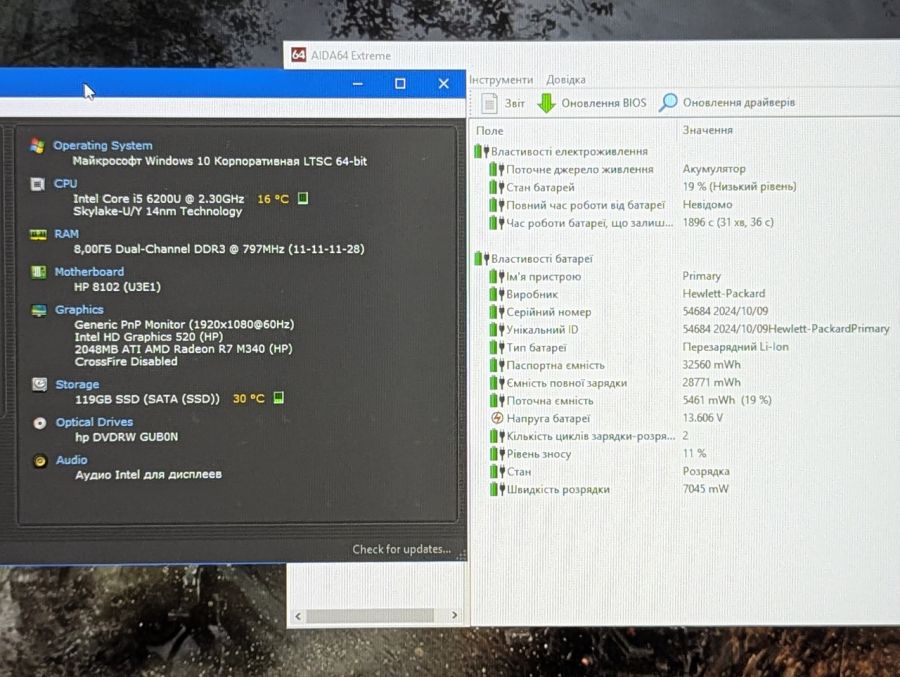Screen dimensions: 900x677
Task: Select the Стан батарей row
Action: coord(532,187)
